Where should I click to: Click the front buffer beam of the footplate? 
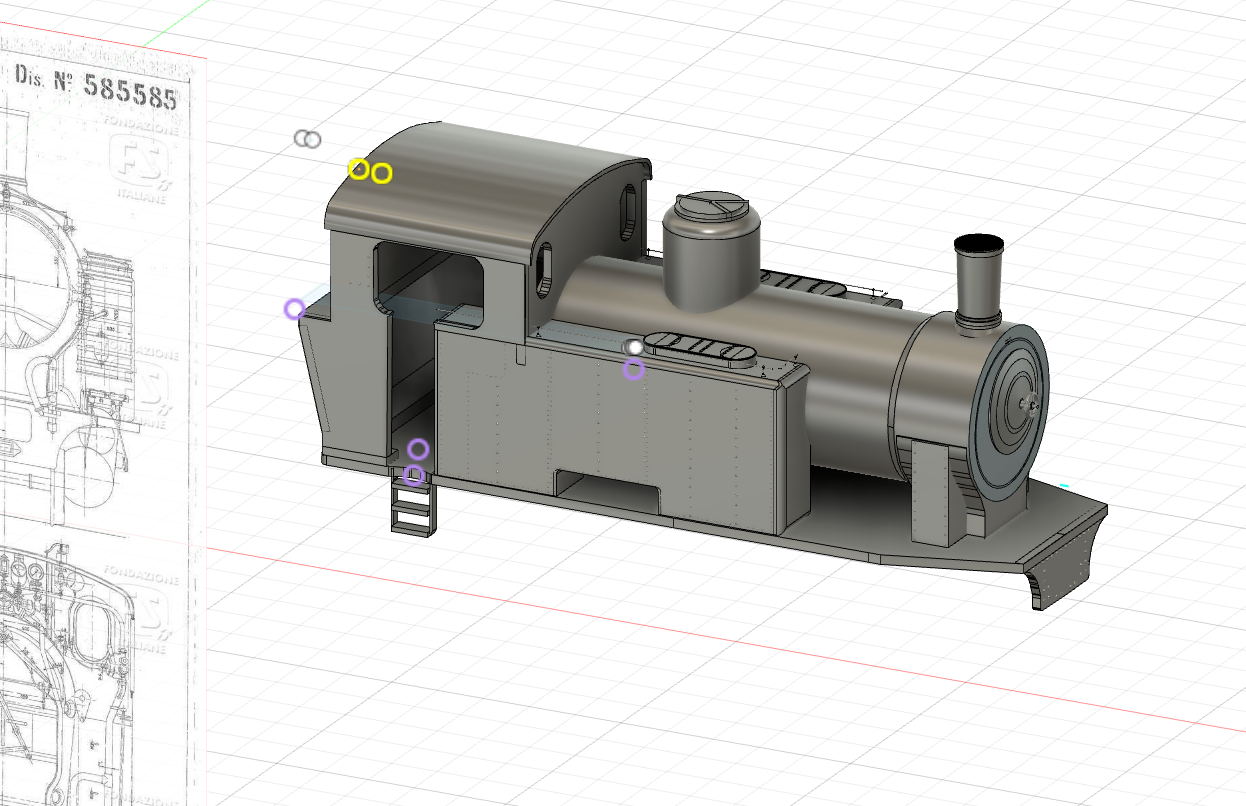point(1068,558)
